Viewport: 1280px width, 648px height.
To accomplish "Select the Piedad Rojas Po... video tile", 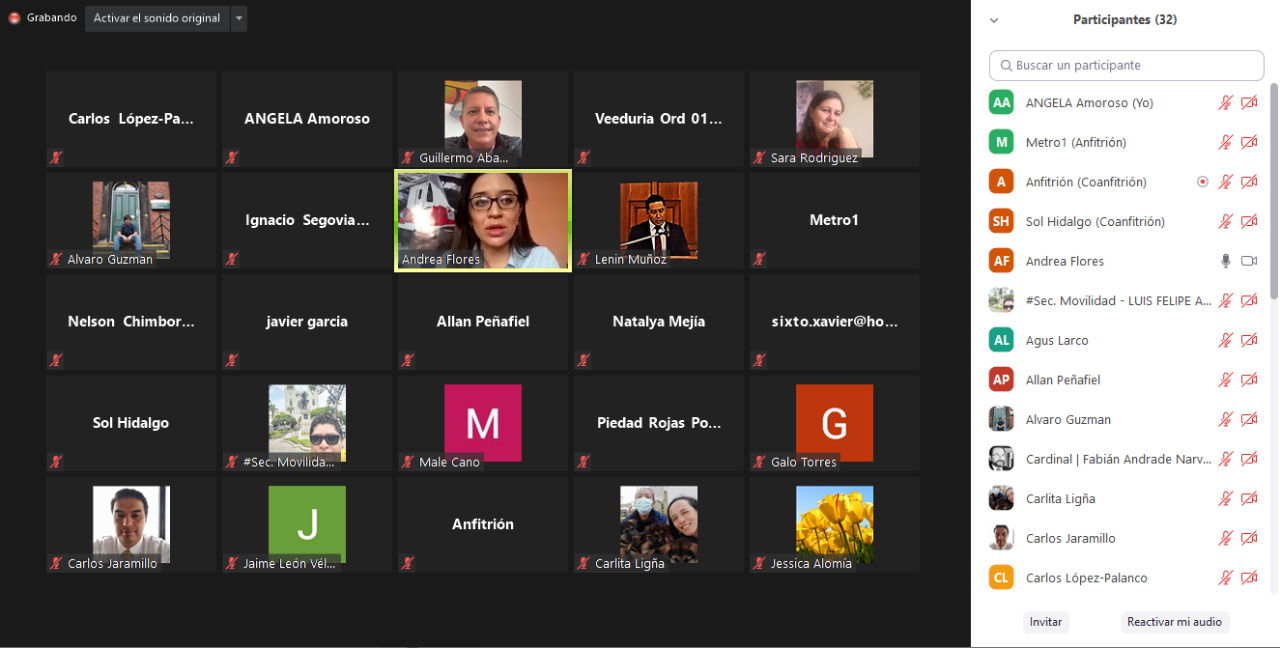I will [x=658, y=423].
